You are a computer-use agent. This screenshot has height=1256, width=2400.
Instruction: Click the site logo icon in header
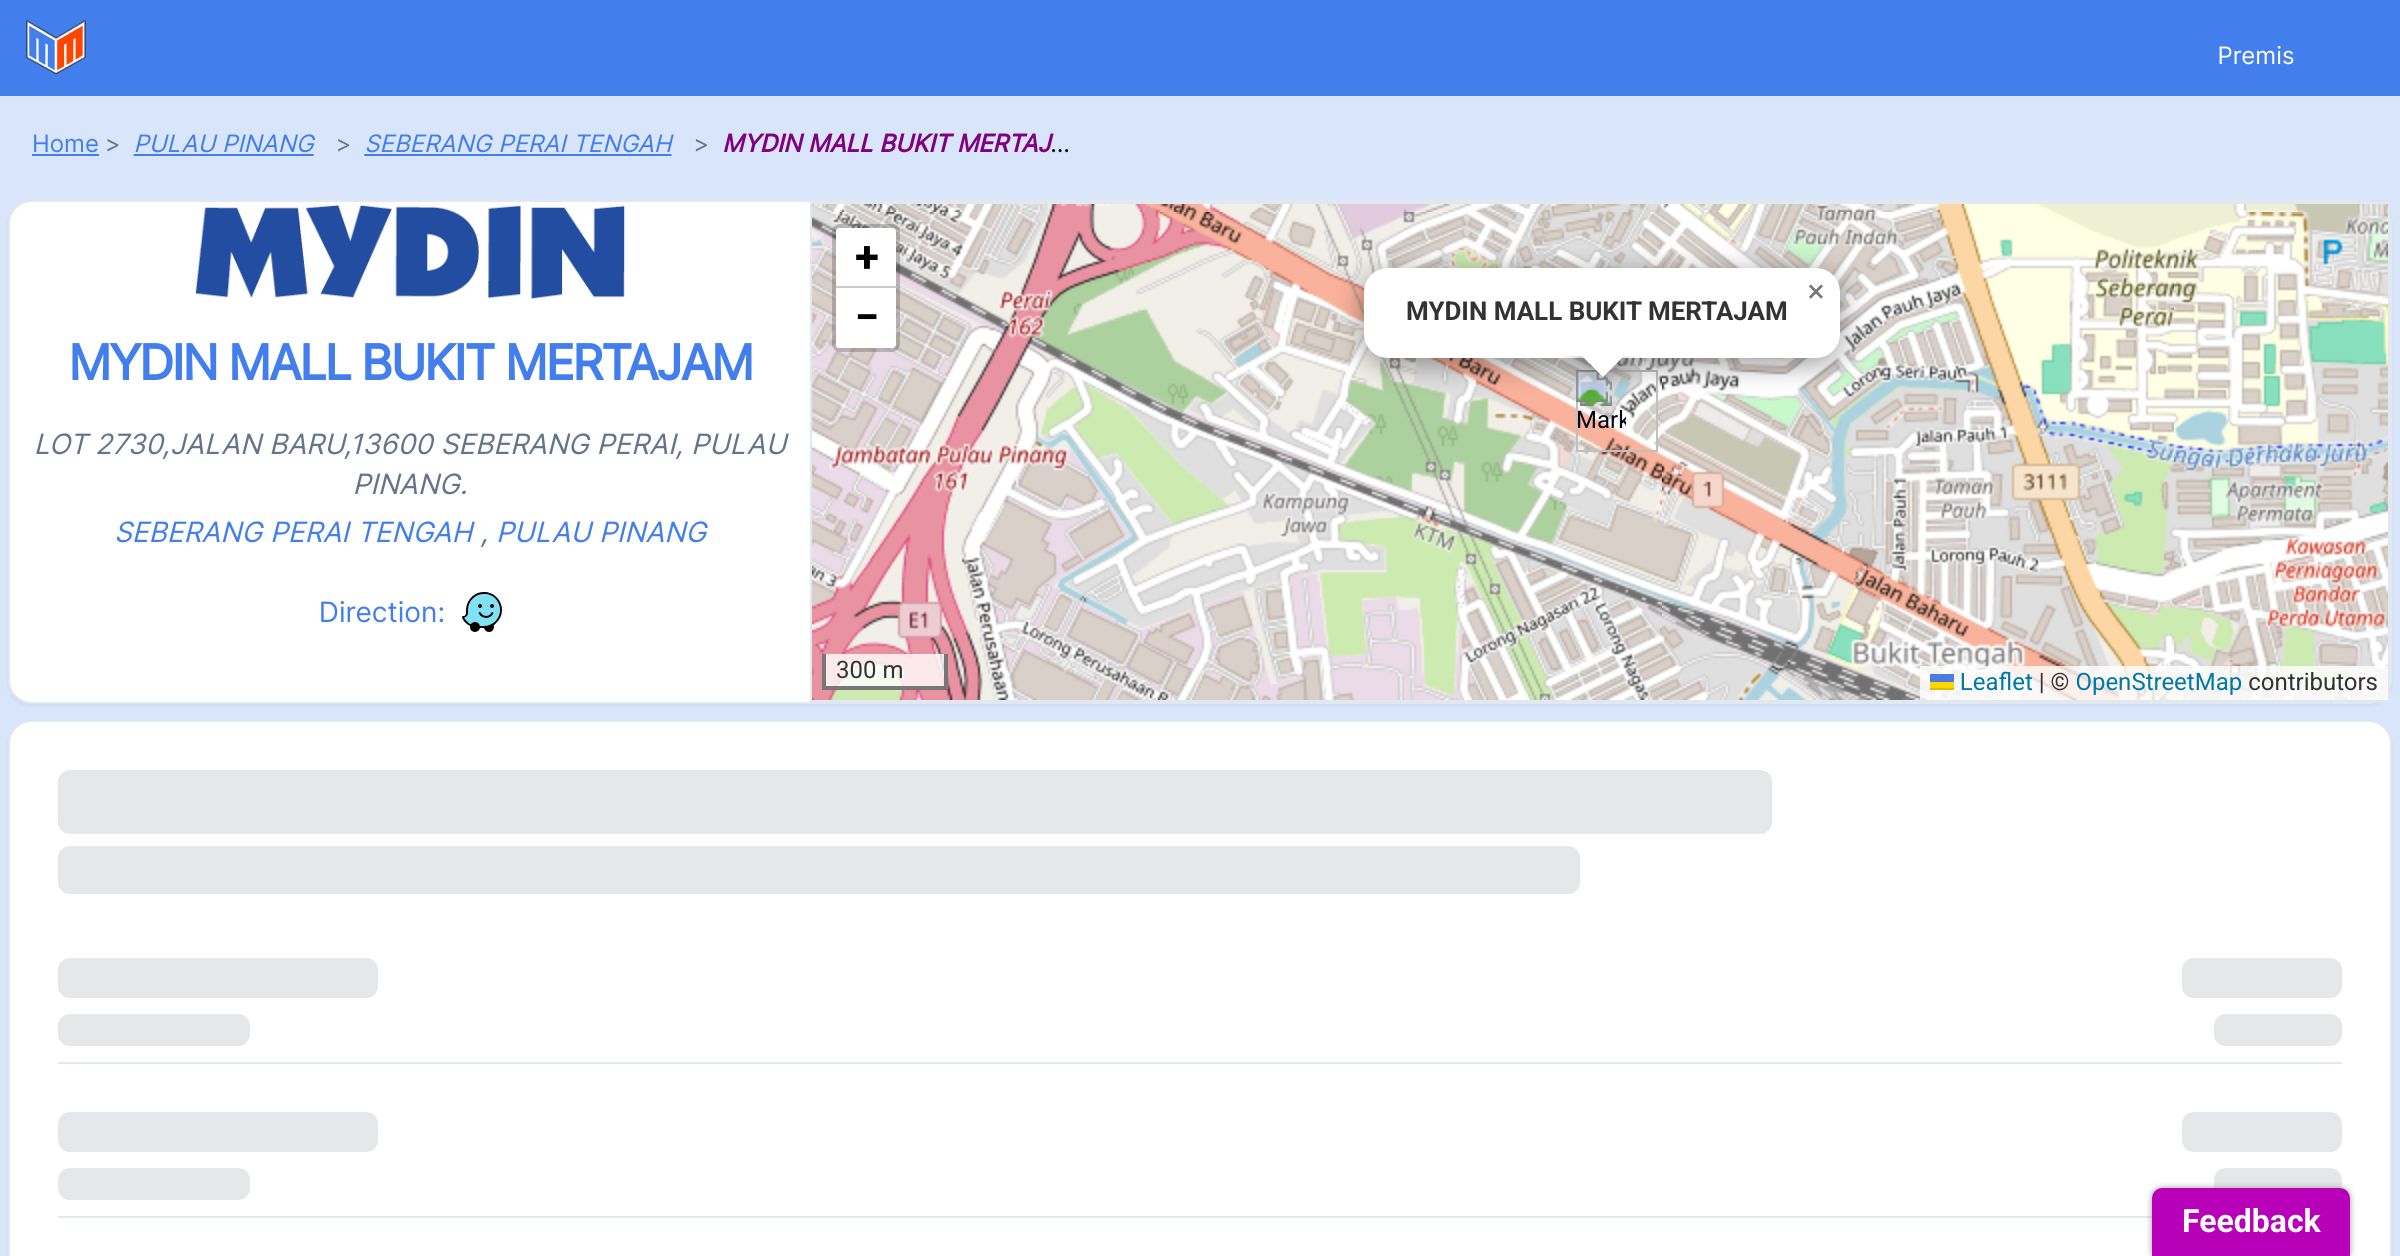[56, 47]
